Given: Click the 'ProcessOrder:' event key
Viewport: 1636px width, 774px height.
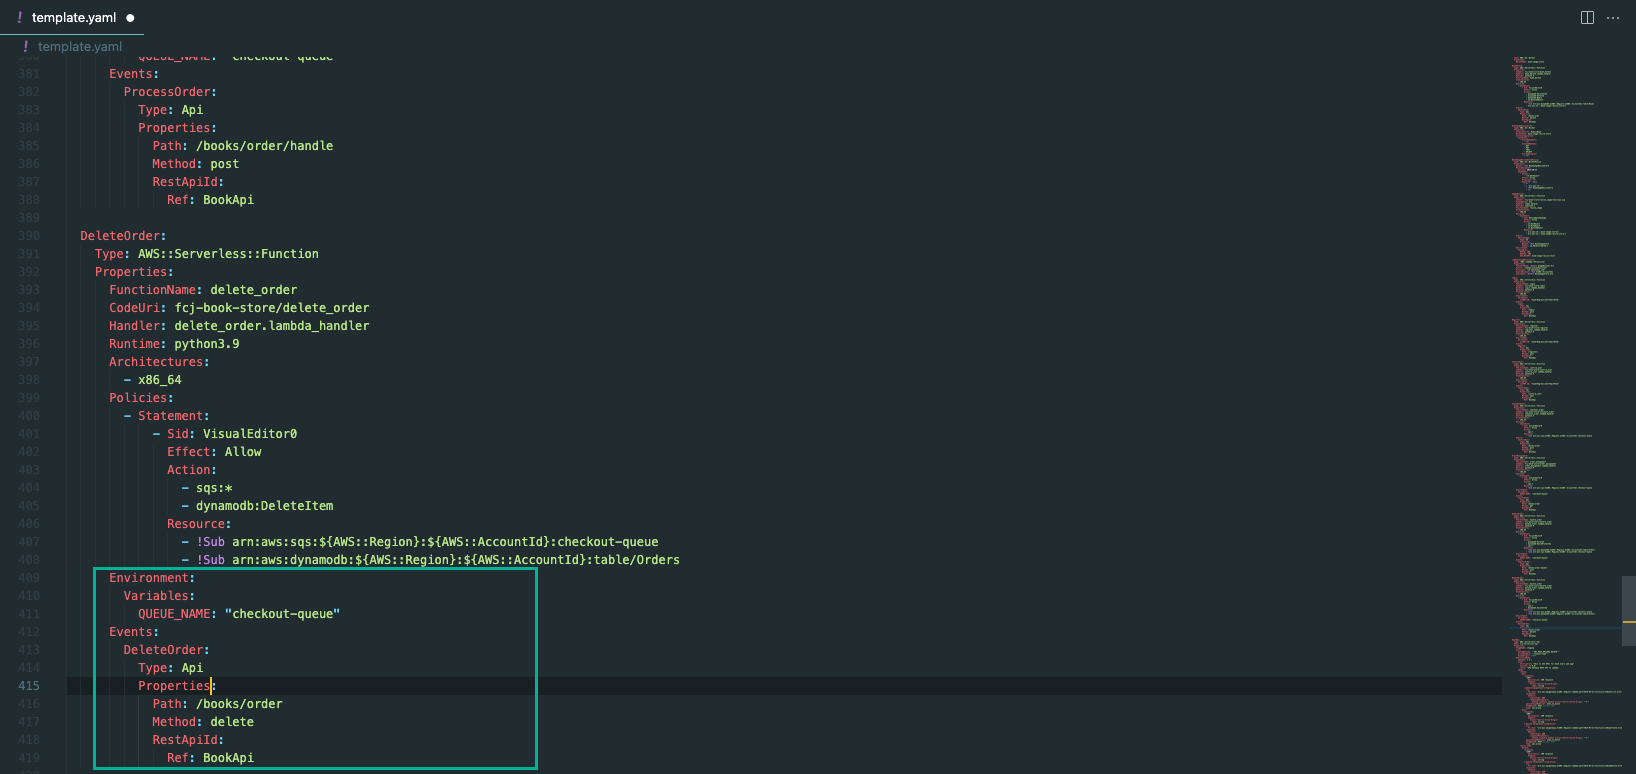Looking at the screenshot, I should tap(170, 92).
